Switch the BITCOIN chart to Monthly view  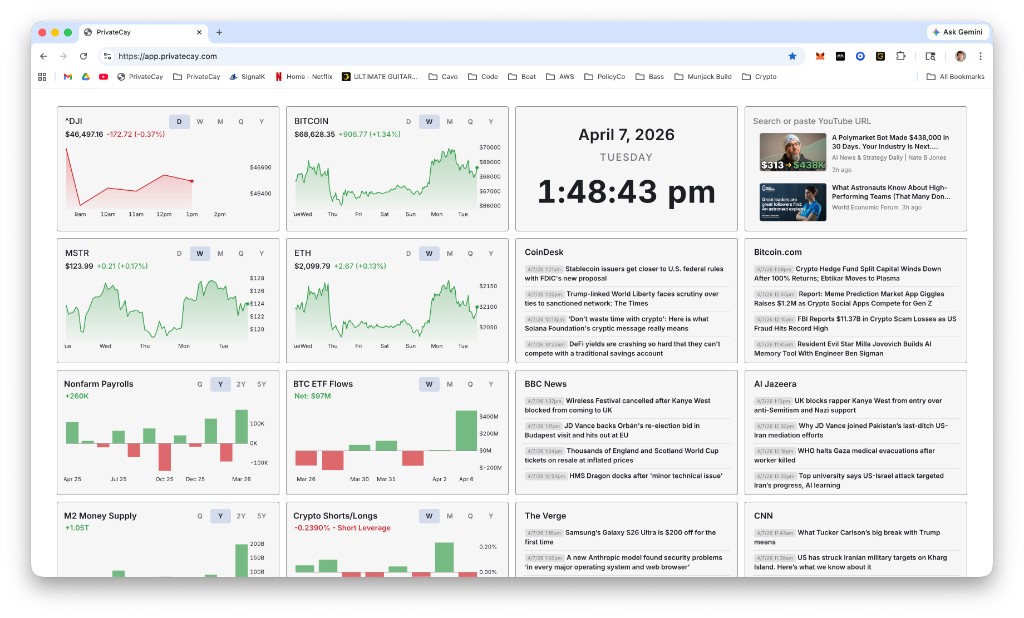pyautogui.click(x=448, y=121)
